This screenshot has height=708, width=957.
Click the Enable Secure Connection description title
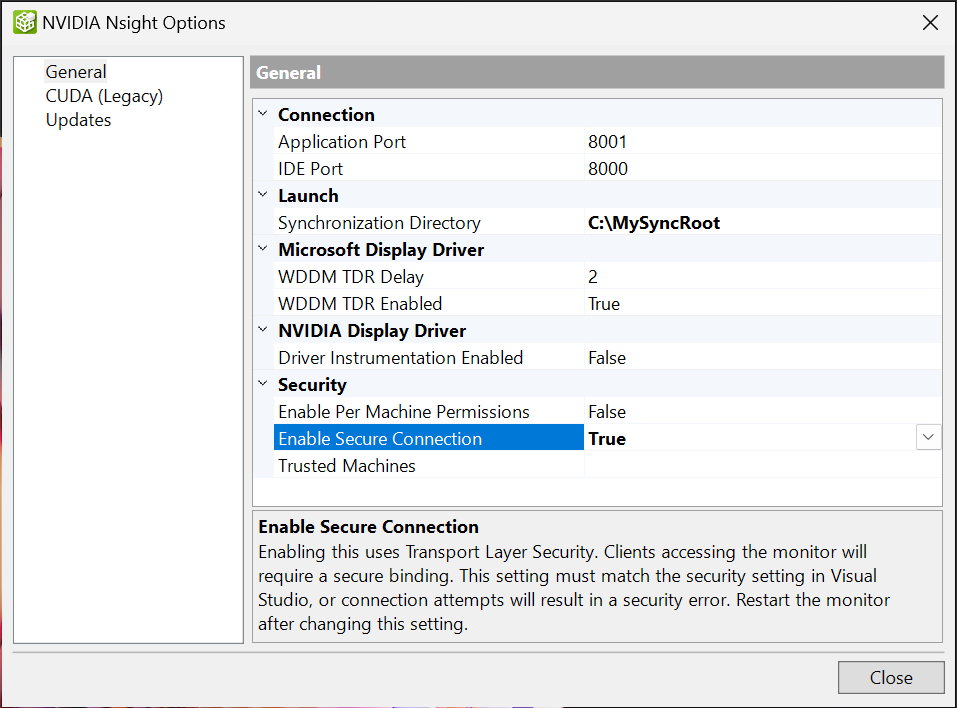click(368, 527)
